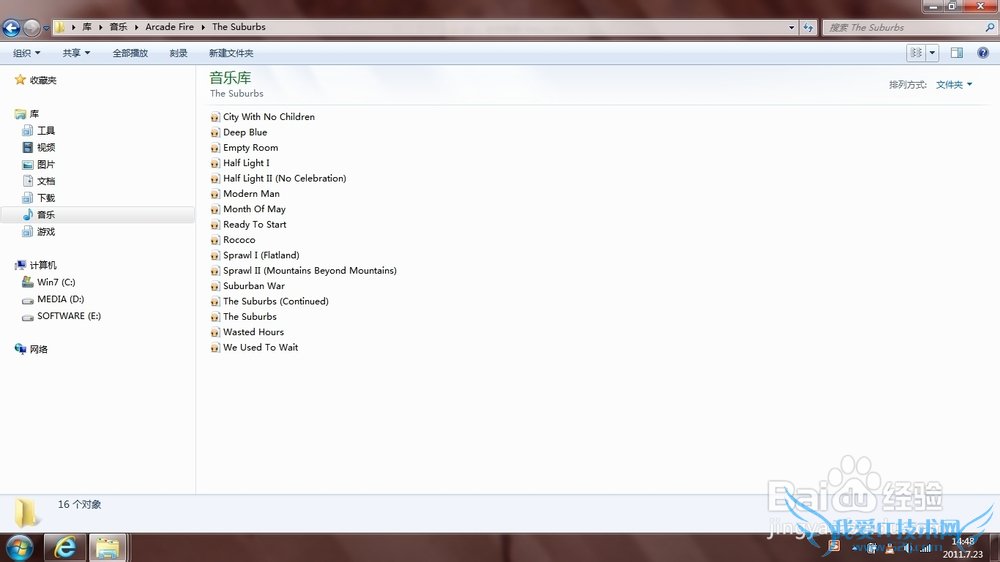Click 音乐 in the address breadcrumb
Image resolution: width=1000 pixels, height=562 pixels.
tap(118, 27)
